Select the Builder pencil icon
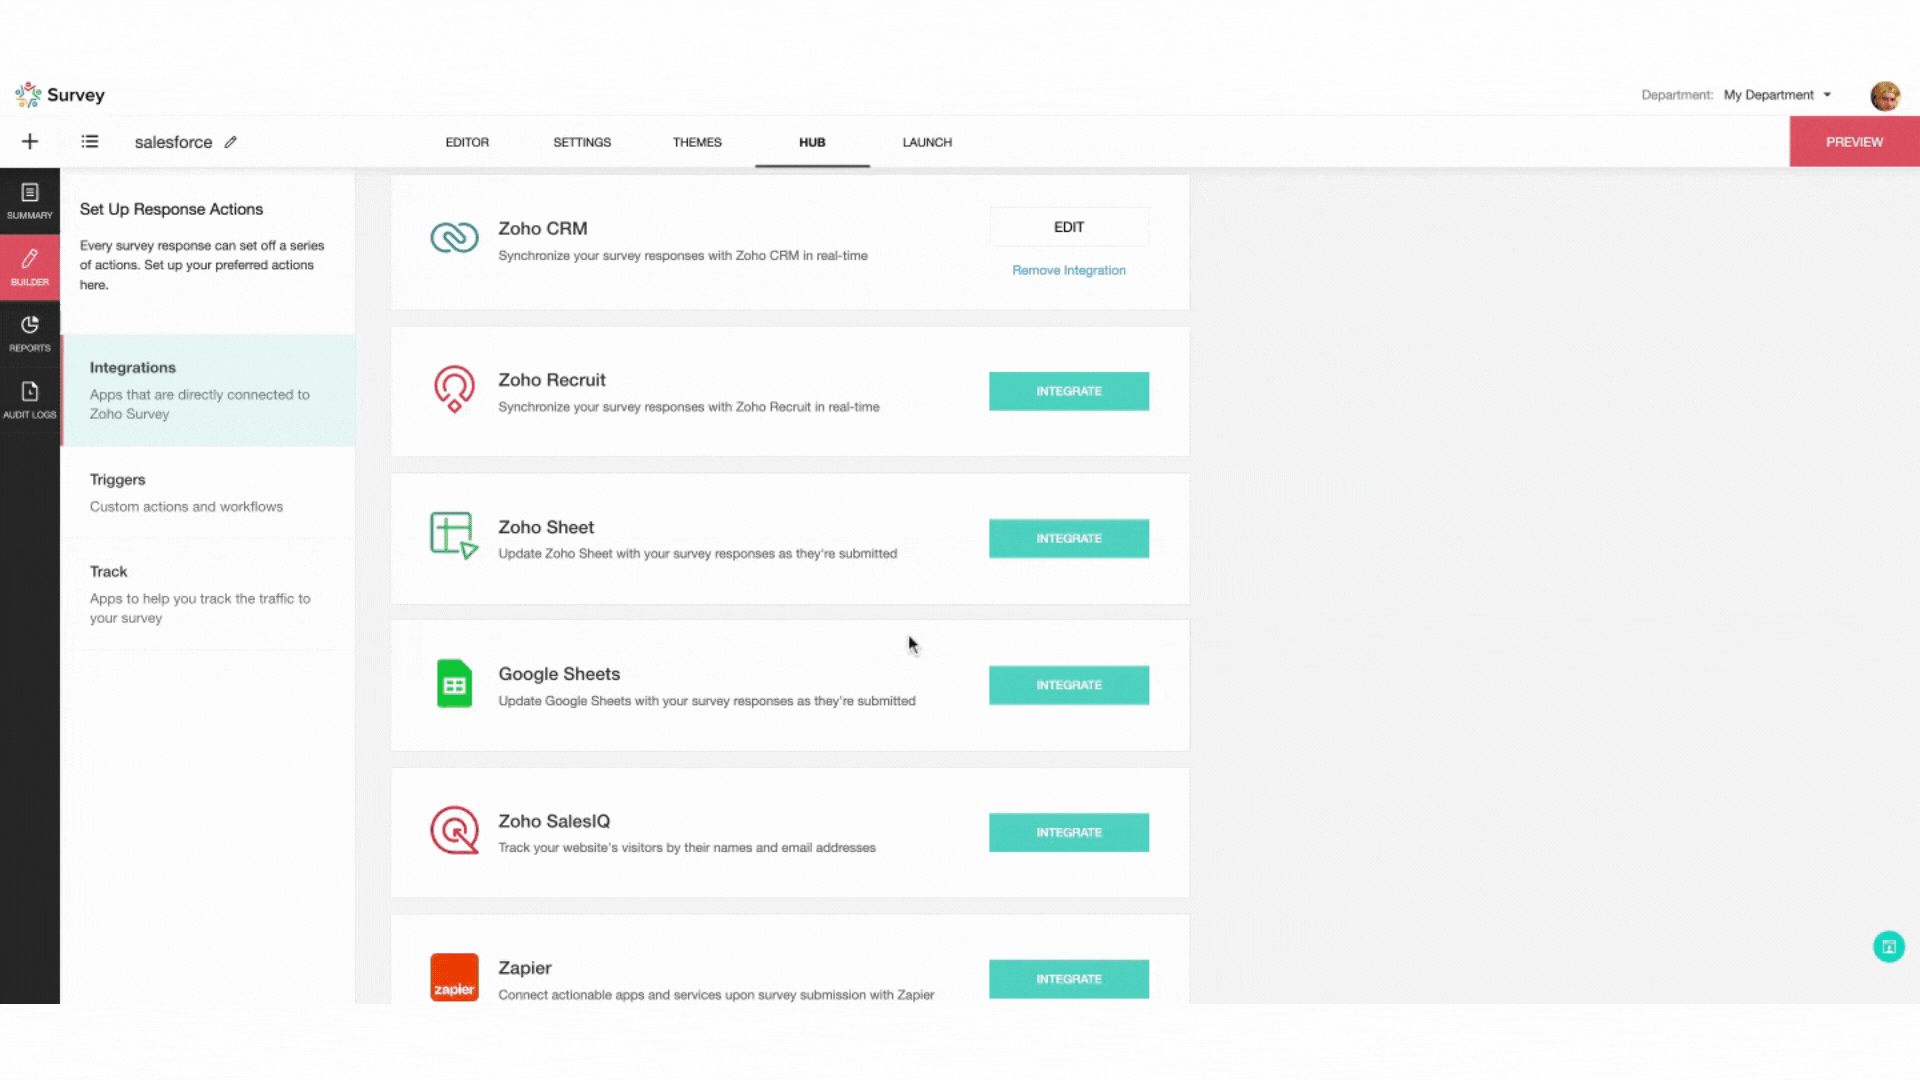This screenshot has height=1080, width=1920. [29, 266]
